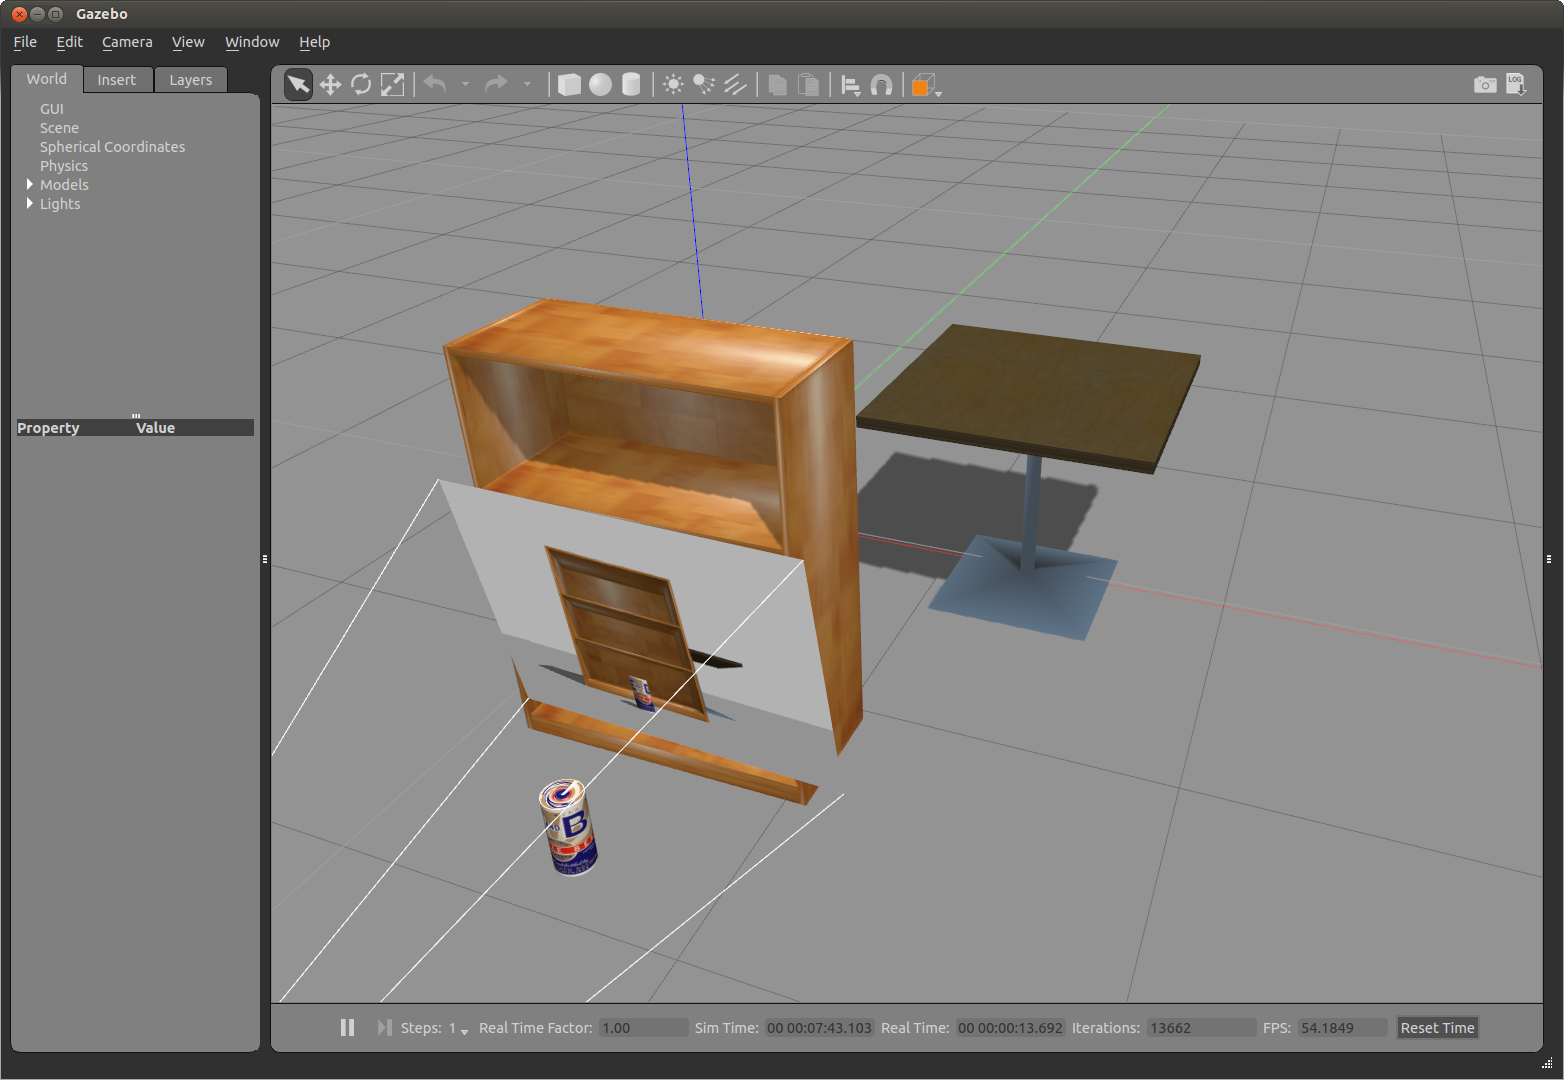This screenshot has height=1080, width=1564.
Task: Switch to the Insert tab
Action: tap(117, 80)
